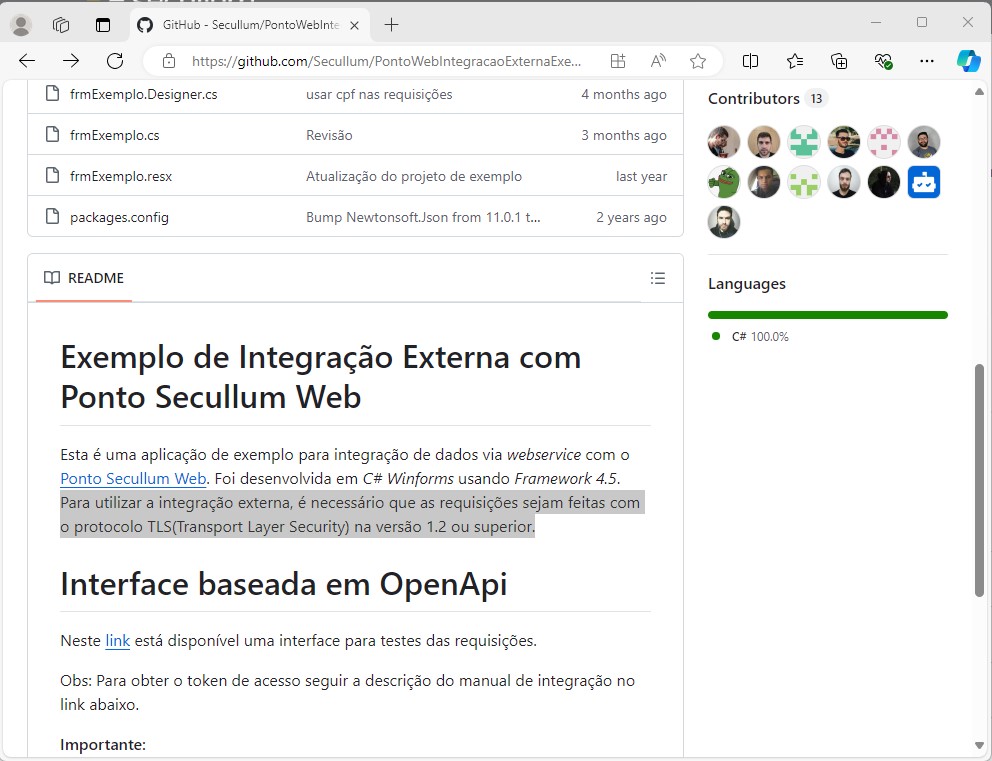Open commit 'usar cpf nas requisições'

pos(379,94)
